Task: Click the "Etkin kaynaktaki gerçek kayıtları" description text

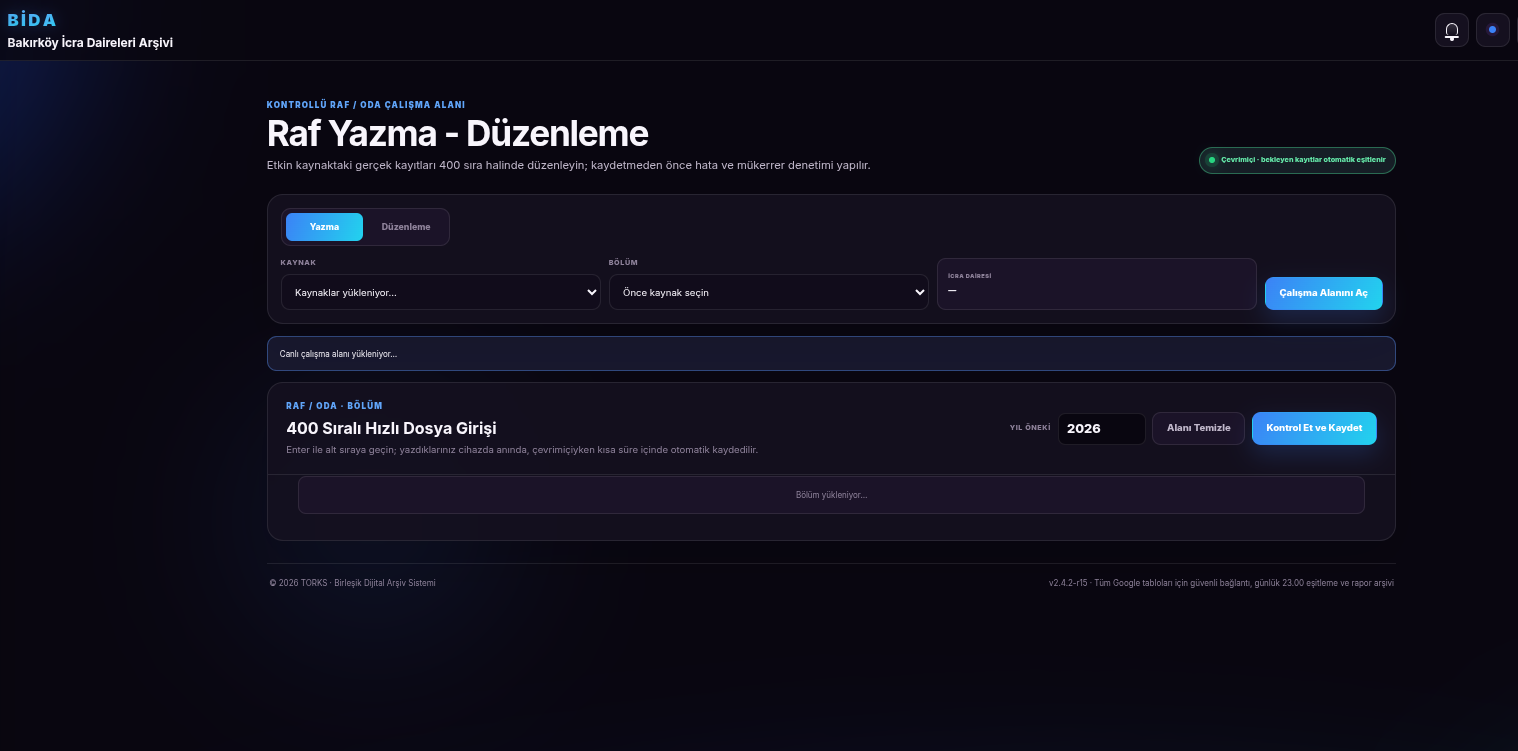Action: click(351, 165)
